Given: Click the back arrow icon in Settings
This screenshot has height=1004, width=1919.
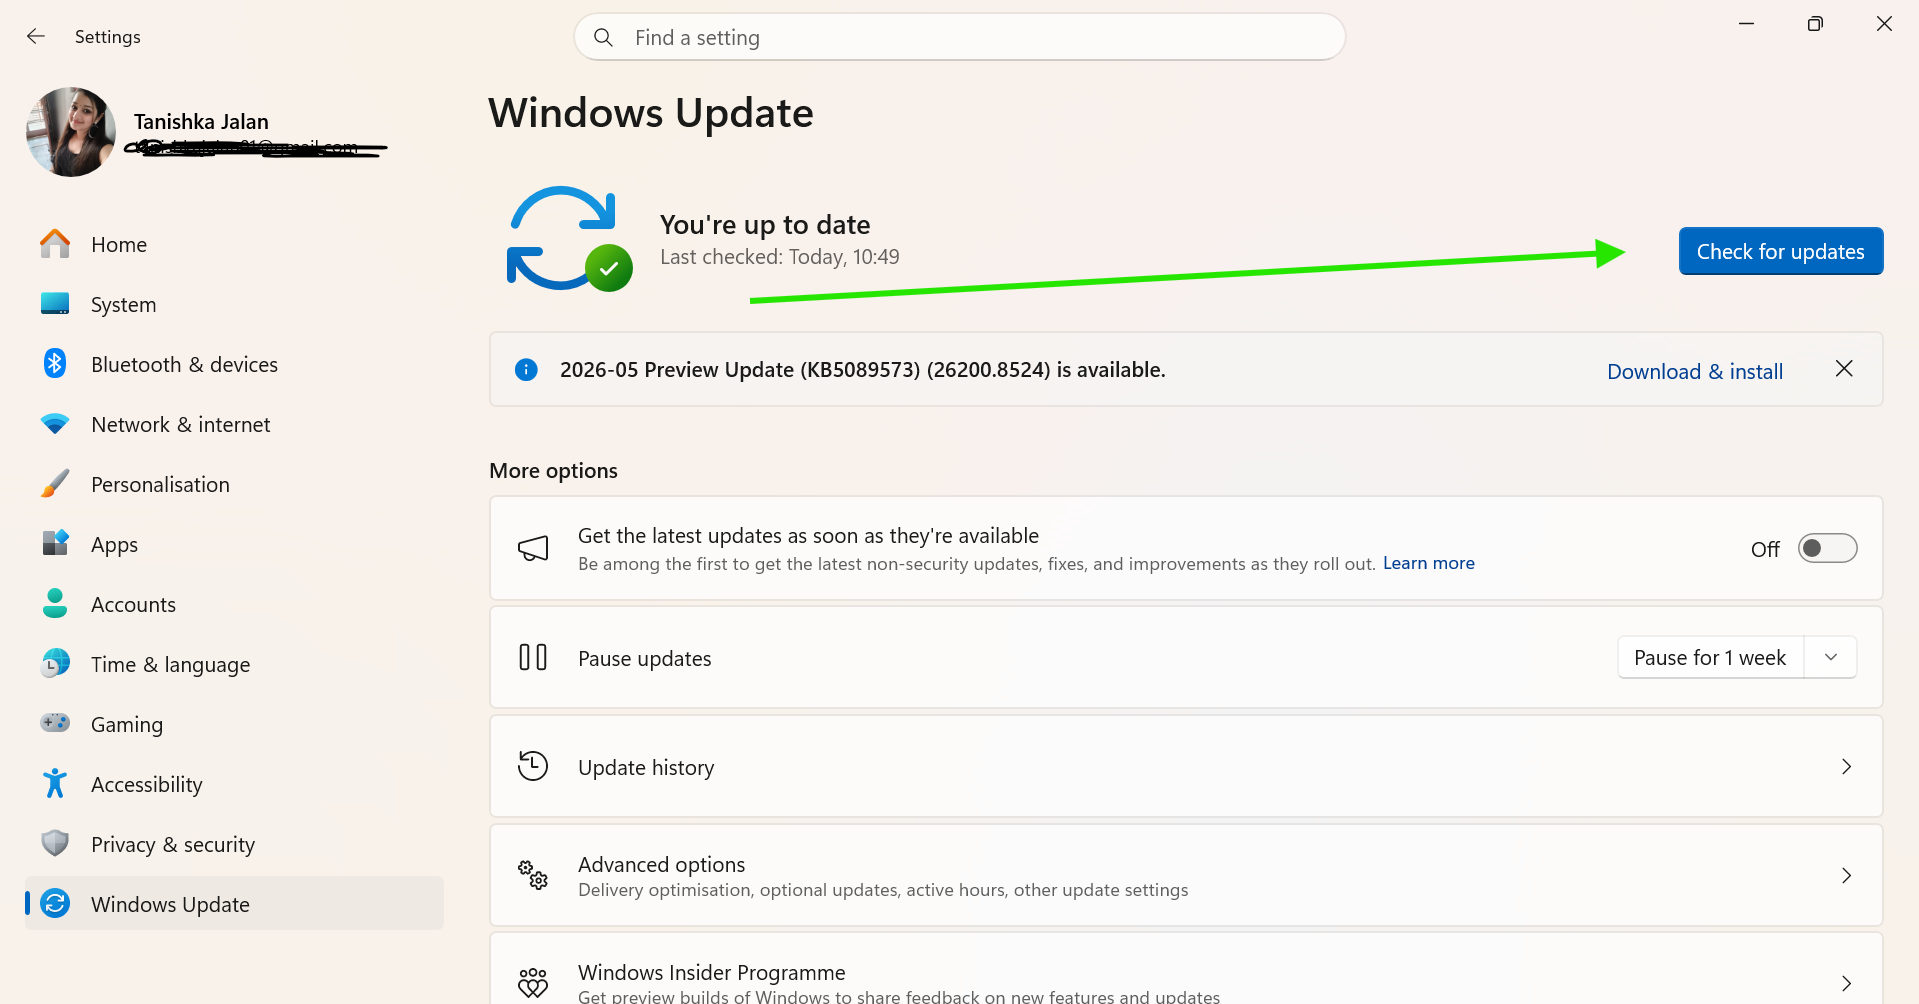Looking at the screenshot, I should click(36, 36).
